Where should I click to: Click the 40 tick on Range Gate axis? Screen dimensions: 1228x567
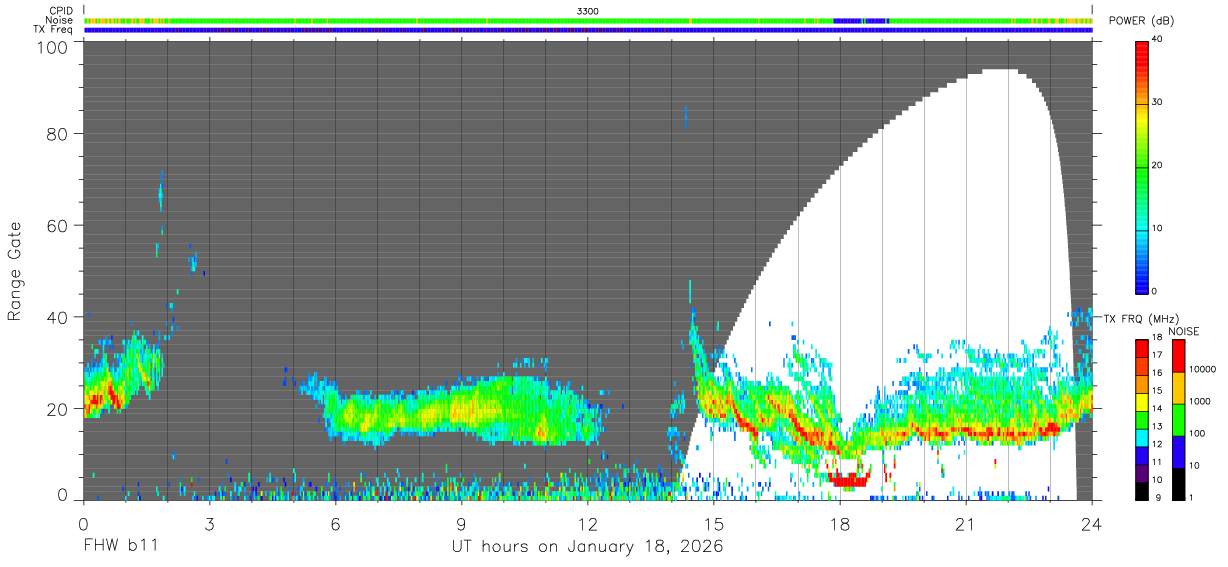click(58, 317)
